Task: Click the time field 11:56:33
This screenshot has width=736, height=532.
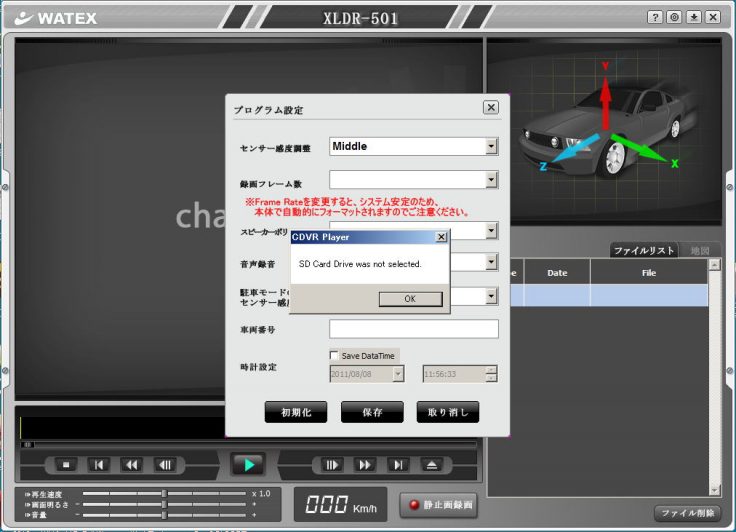Action: pos(453,374)
